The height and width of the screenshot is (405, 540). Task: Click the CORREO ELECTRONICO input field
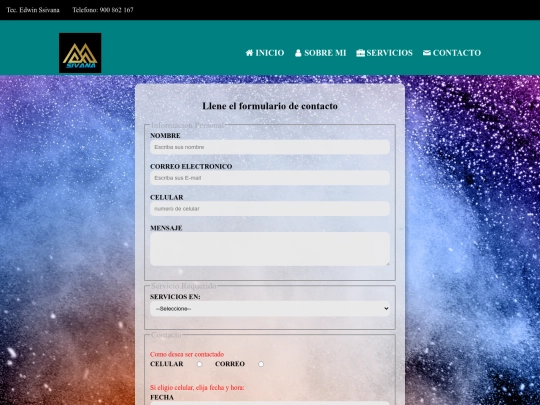click(270, 178)
